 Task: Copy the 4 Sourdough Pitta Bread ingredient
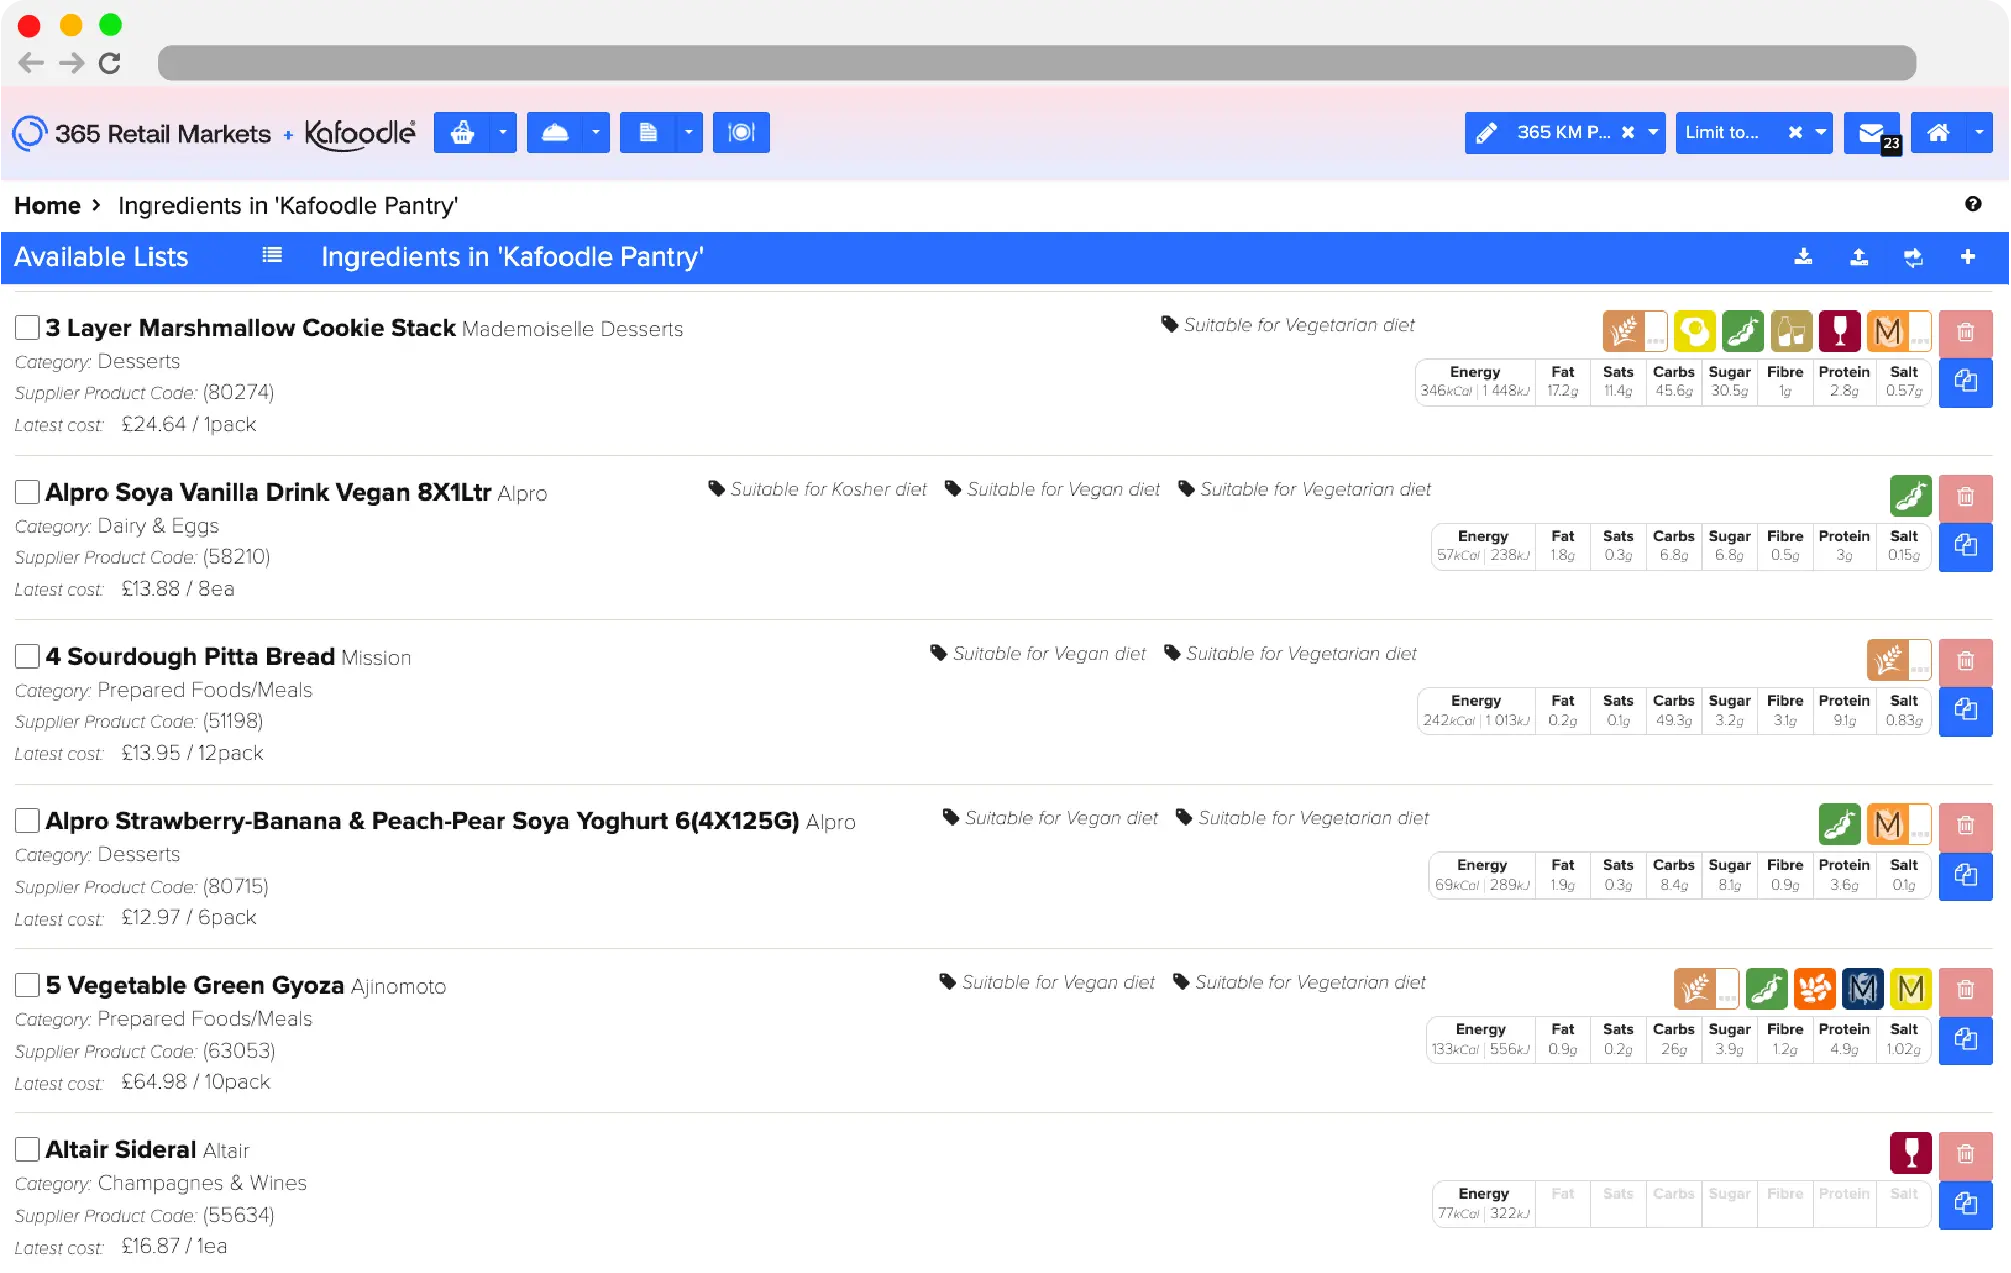[x=1965, y=711]
